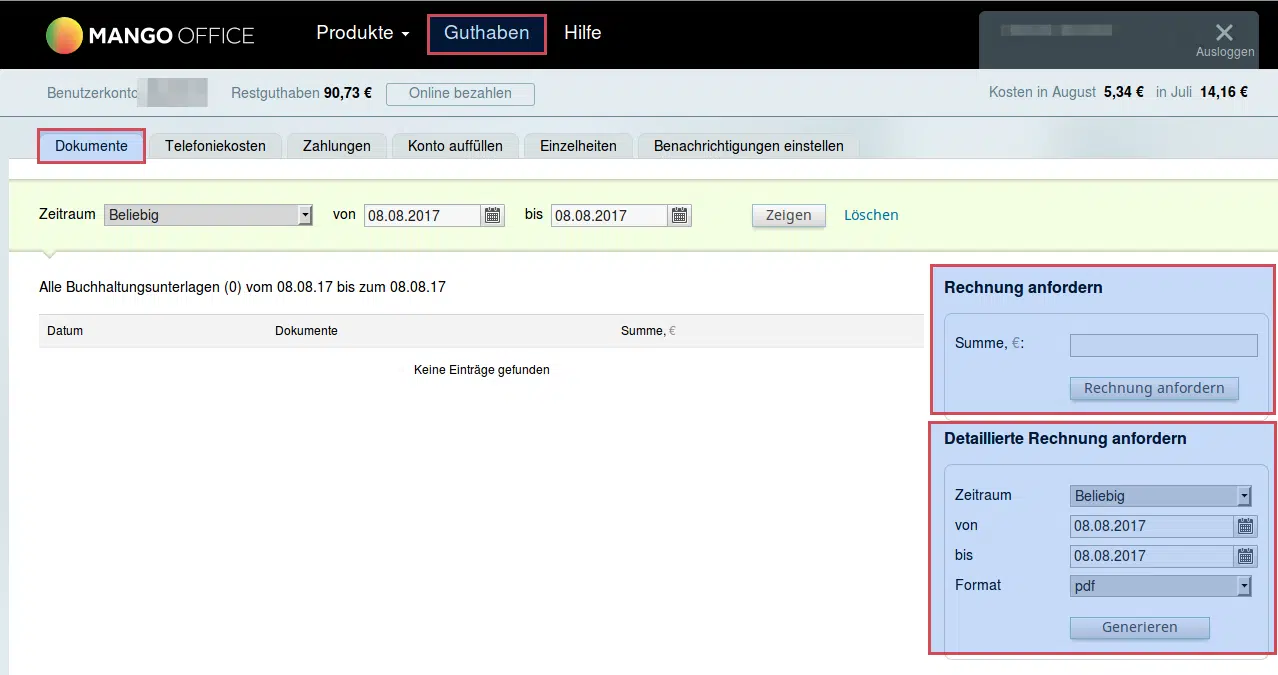Click the 'Alle Buchhaltungsunterlagen (0)' summary line

[x=242, y=287]
